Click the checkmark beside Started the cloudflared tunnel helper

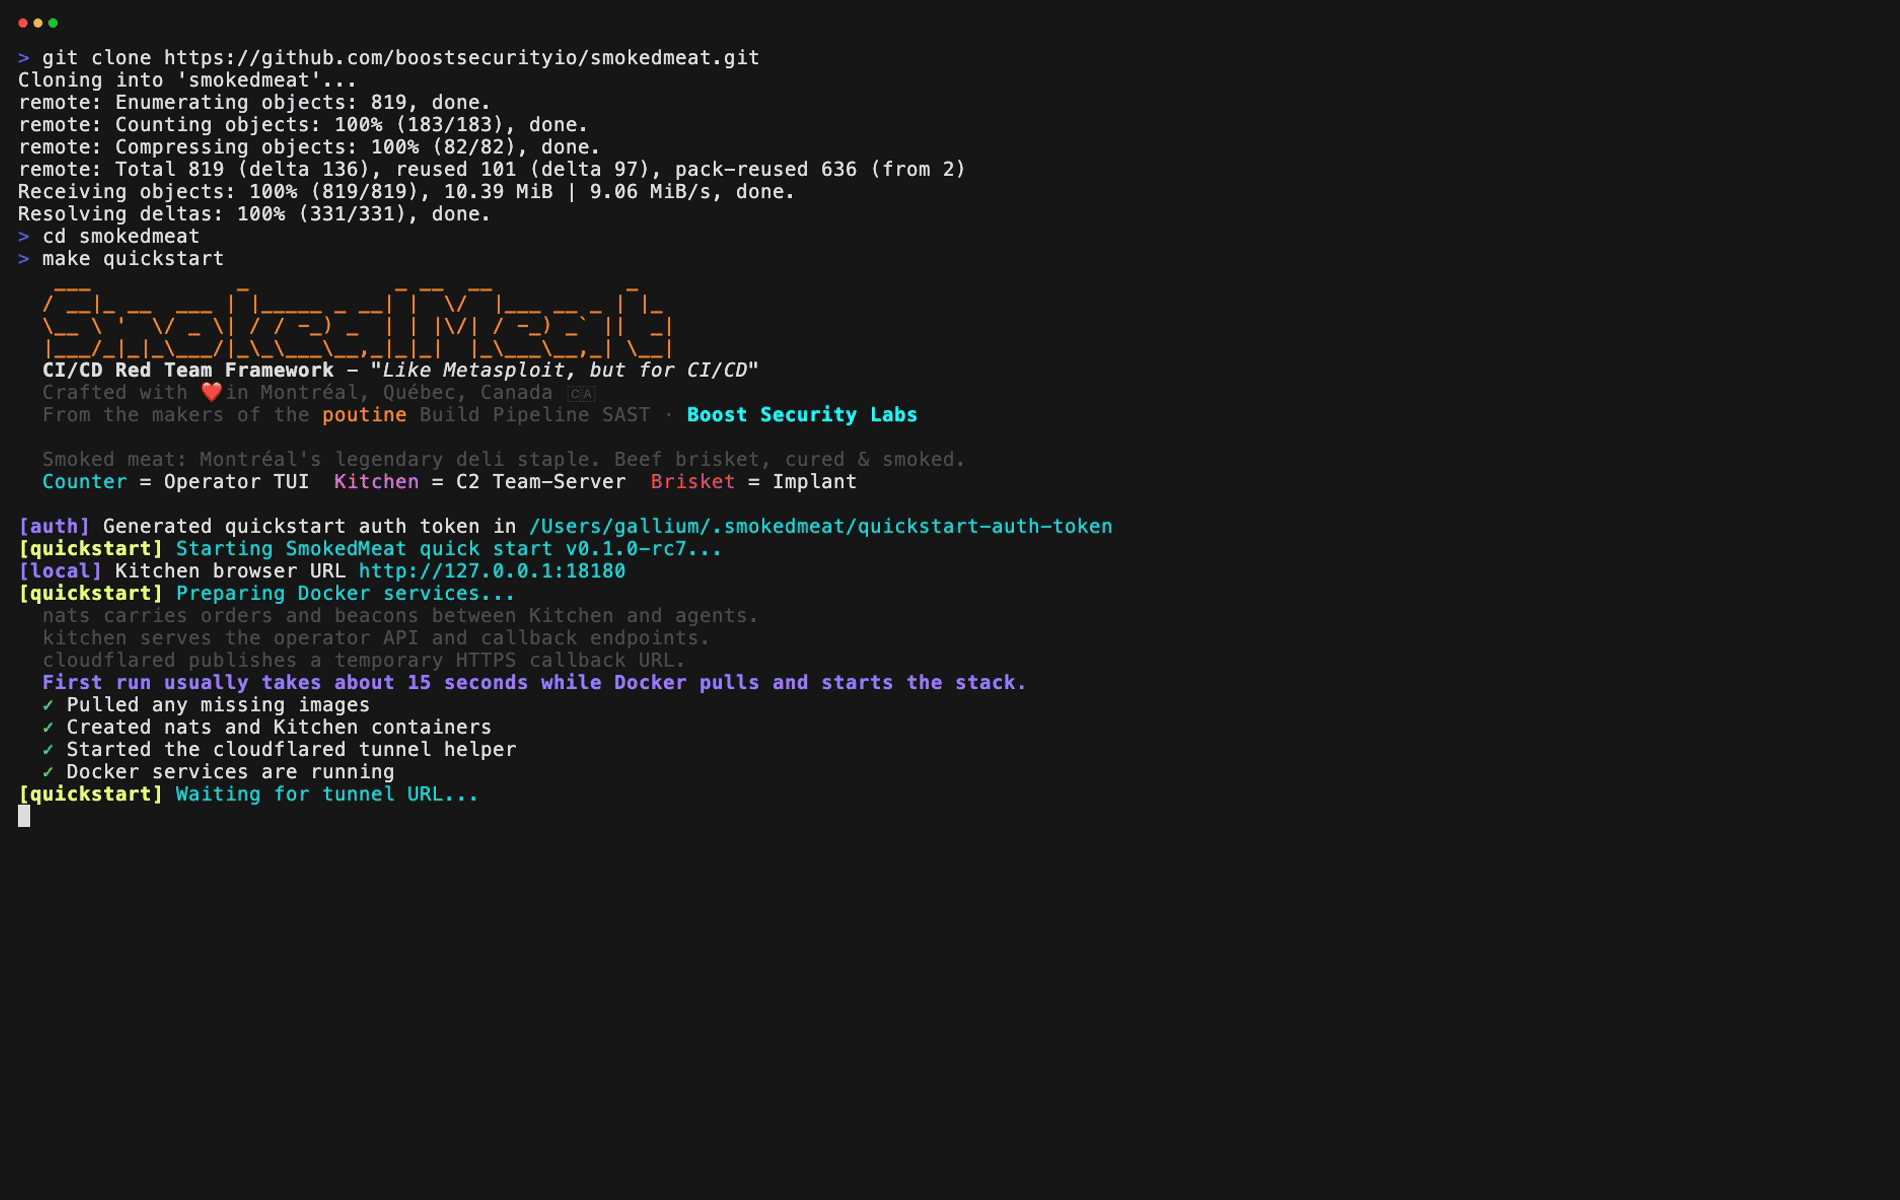(x=48, y=749)
